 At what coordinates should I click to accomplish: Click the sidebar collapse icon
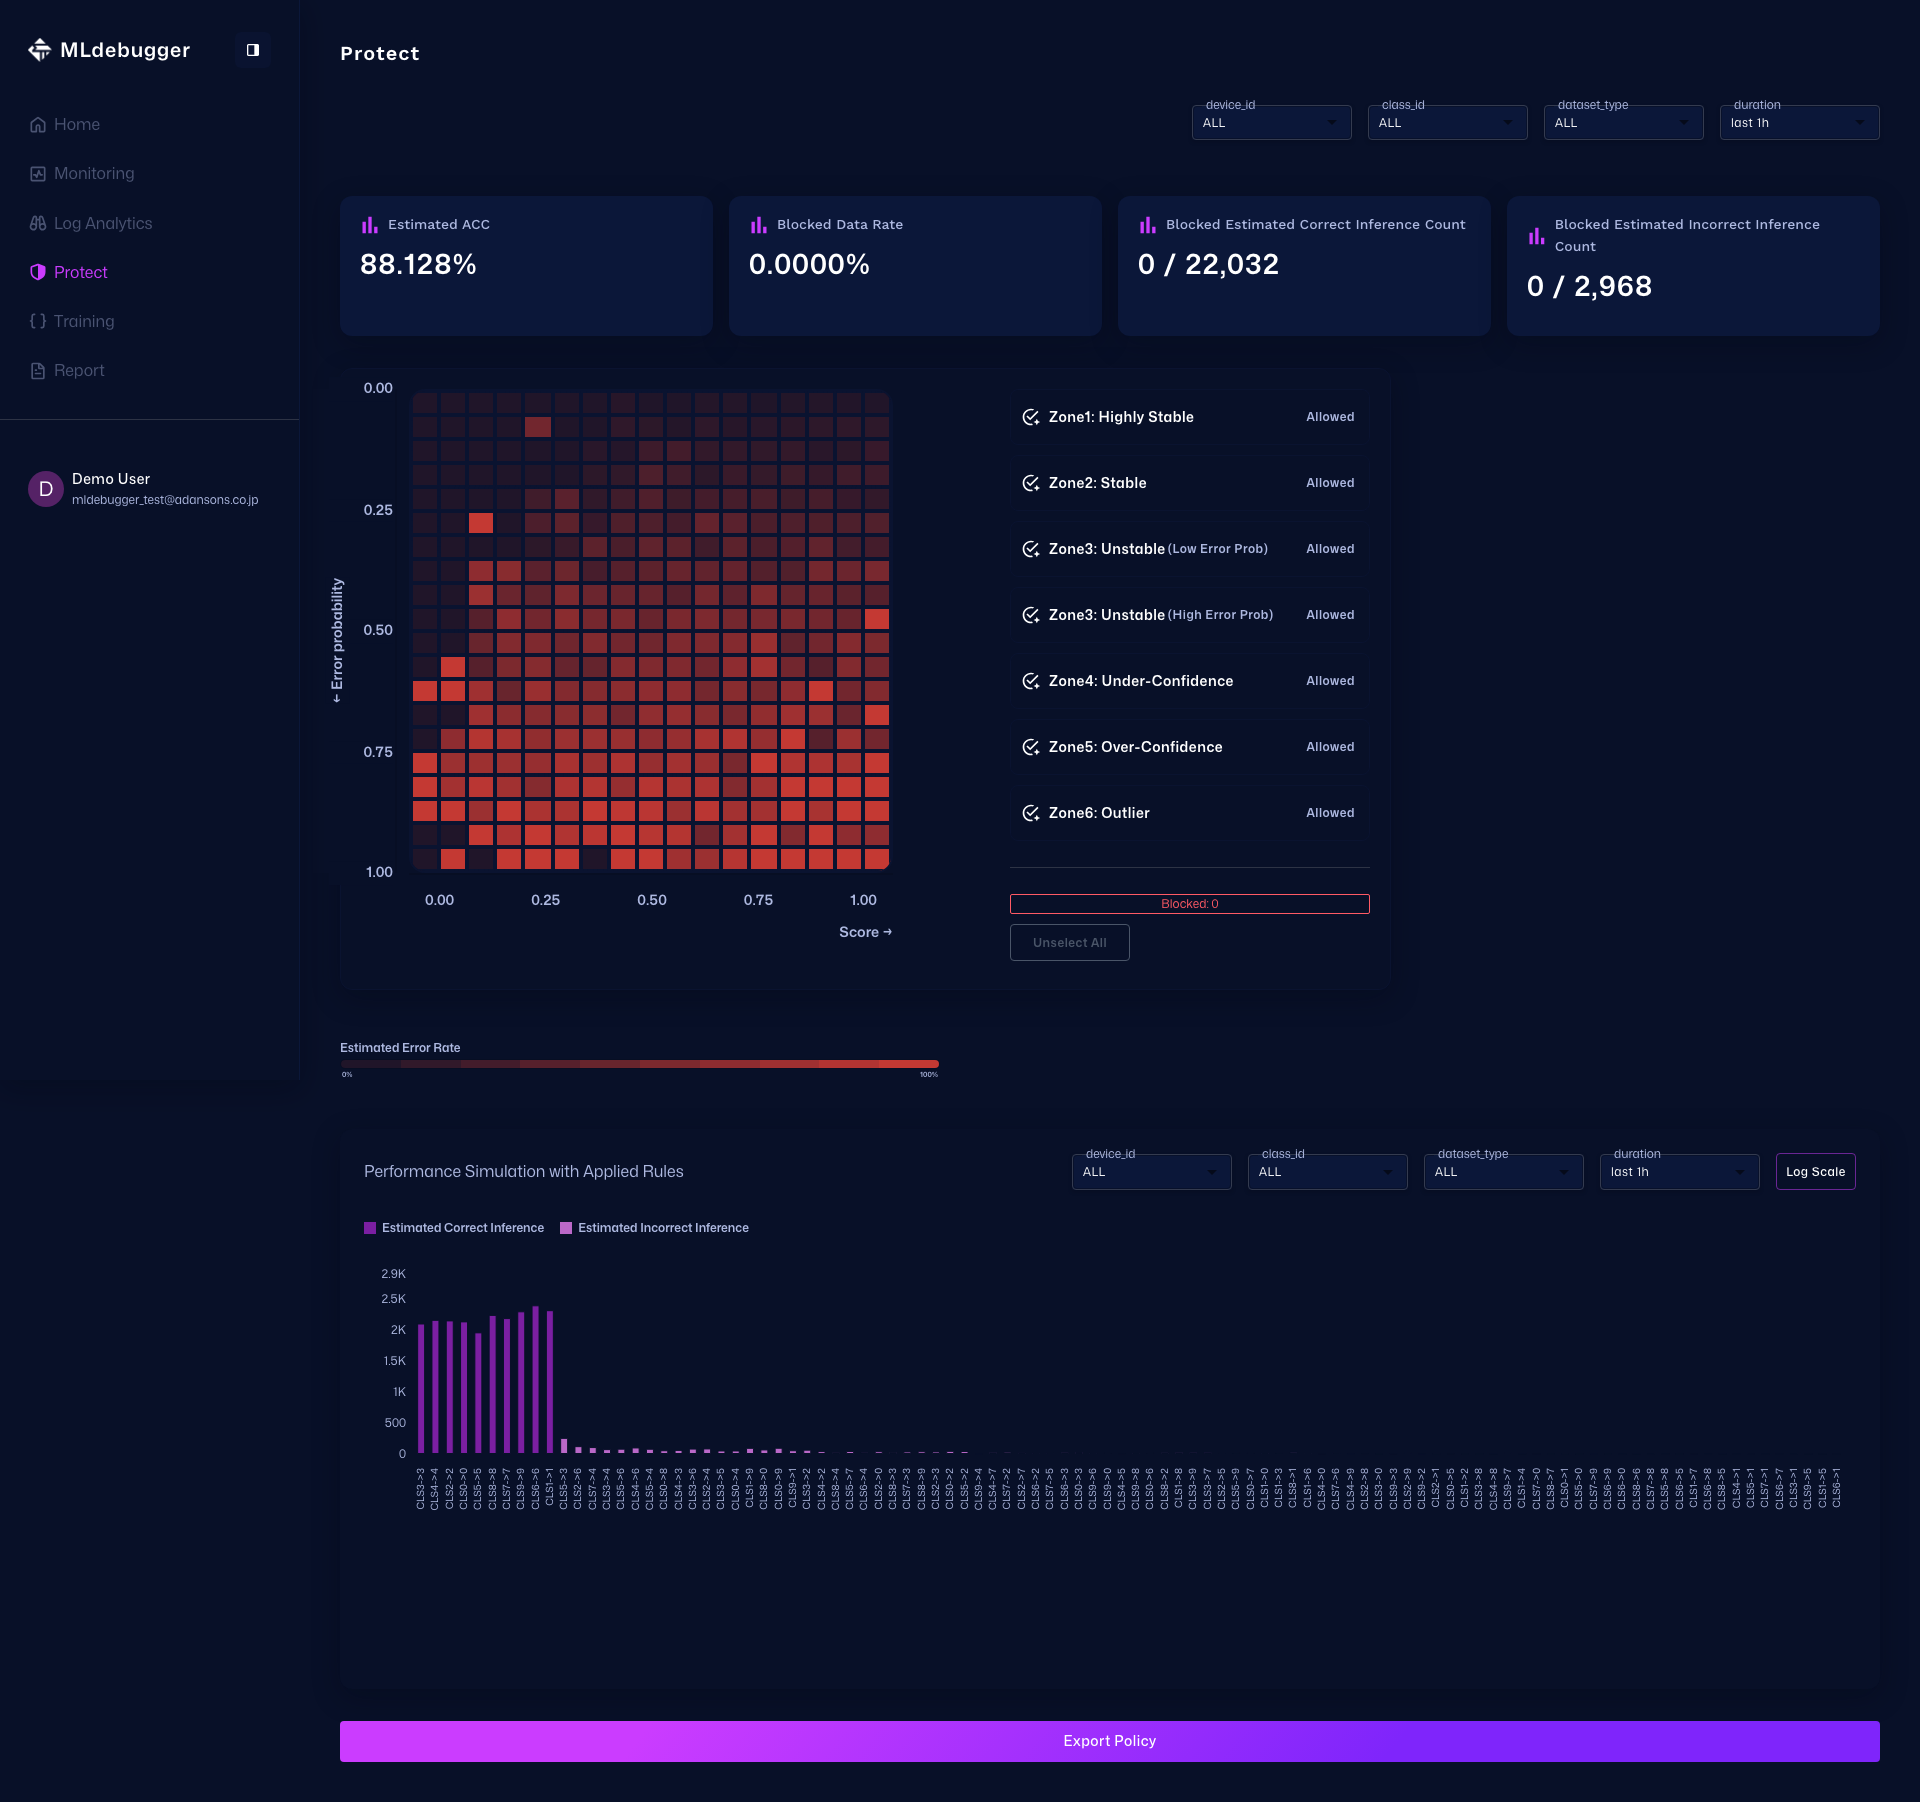click(x=252, y=50)
